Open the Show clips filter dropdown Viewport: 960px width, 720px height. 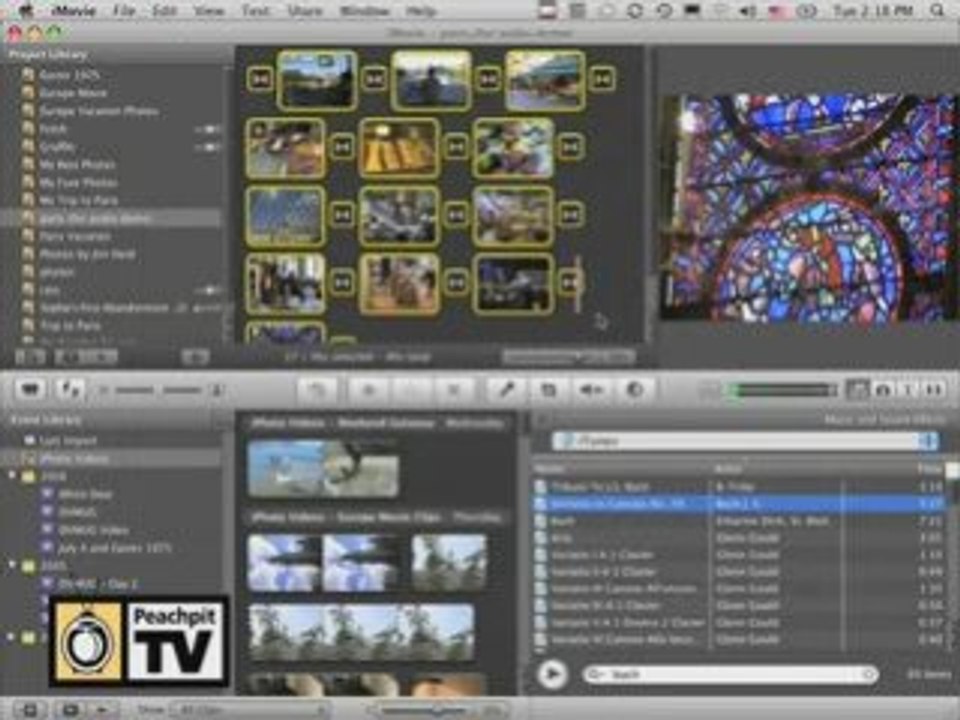249,710
